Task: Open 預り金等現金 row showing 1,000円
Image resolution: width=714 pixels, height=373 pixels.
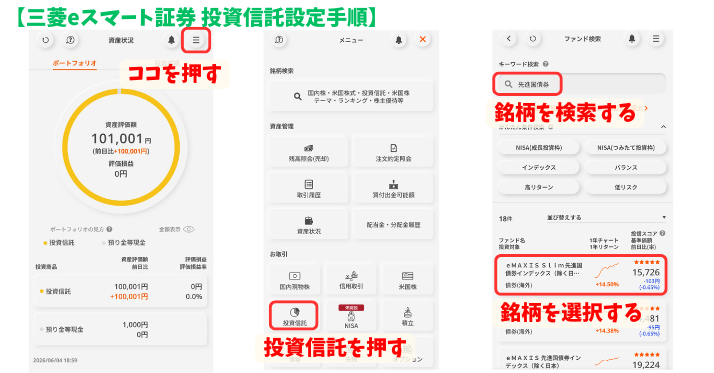Action: pos(121,329)
